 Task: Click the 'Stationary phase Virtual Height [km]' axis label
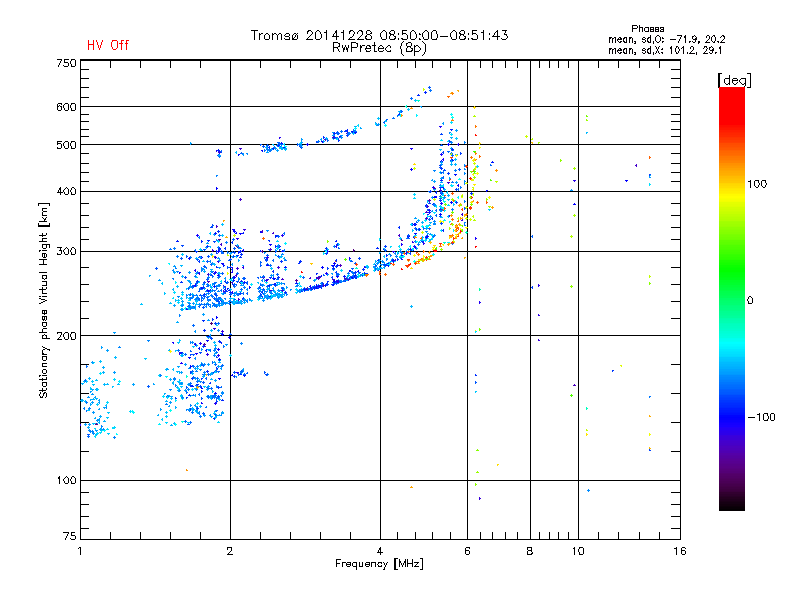[44, 300]
